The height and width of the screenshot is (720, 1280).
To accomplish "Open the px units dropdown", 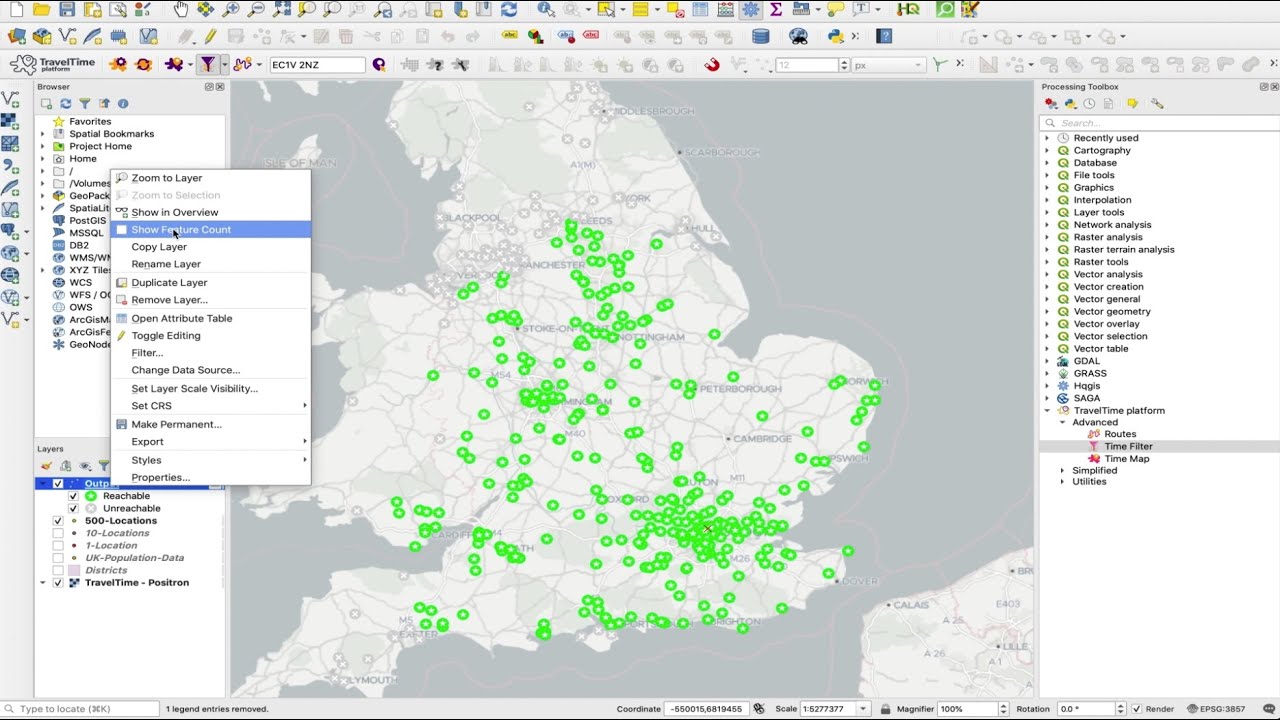I will [888, 65].
